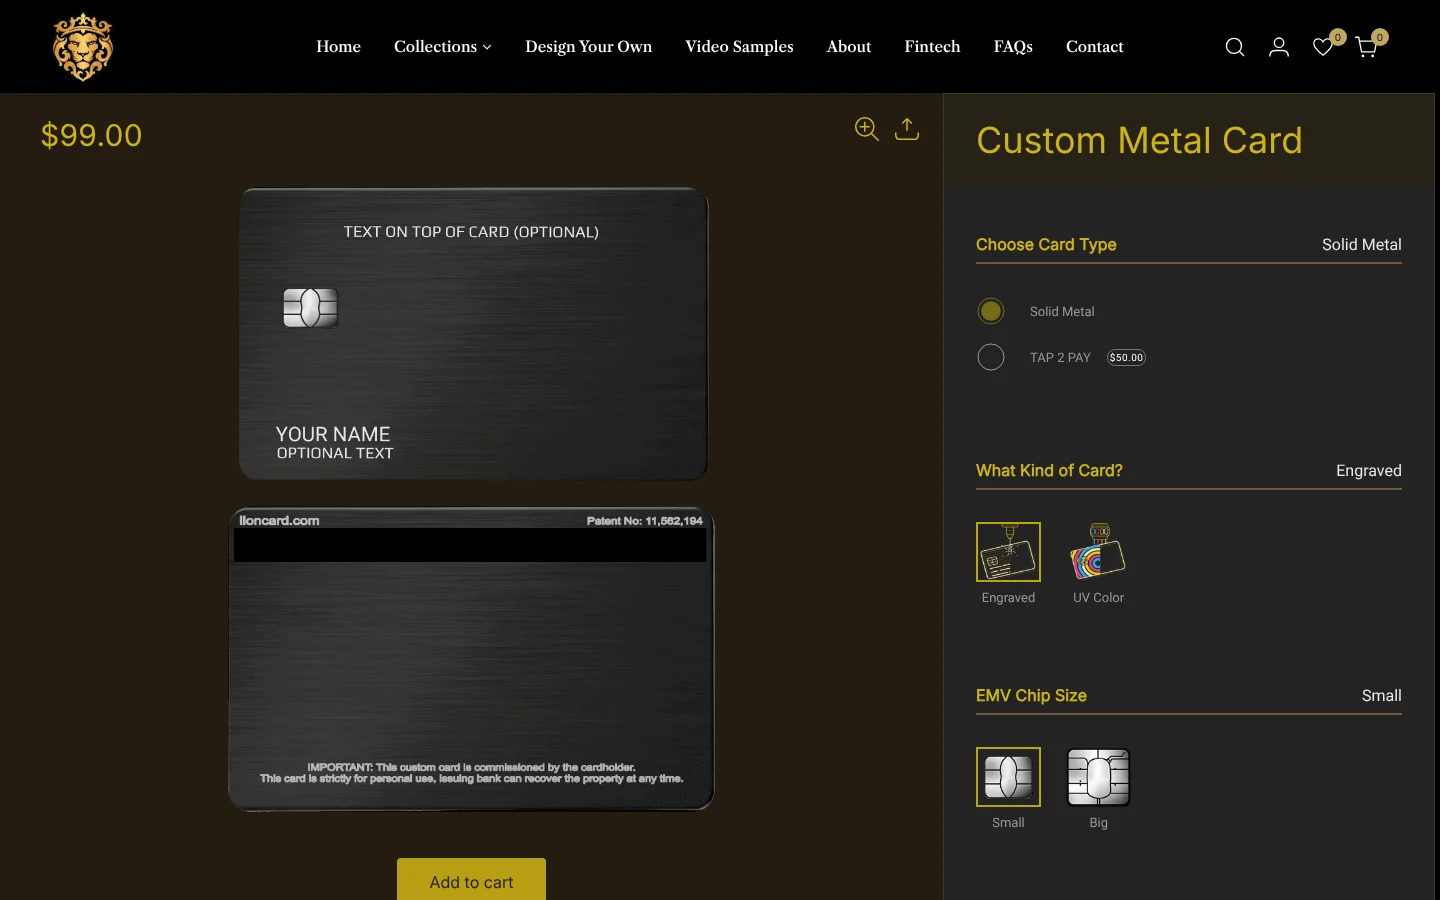The height and width of the screenshot is (900, 1440).
Task: Choose the Engraved card kind icon
Action: click(1008, 552)
